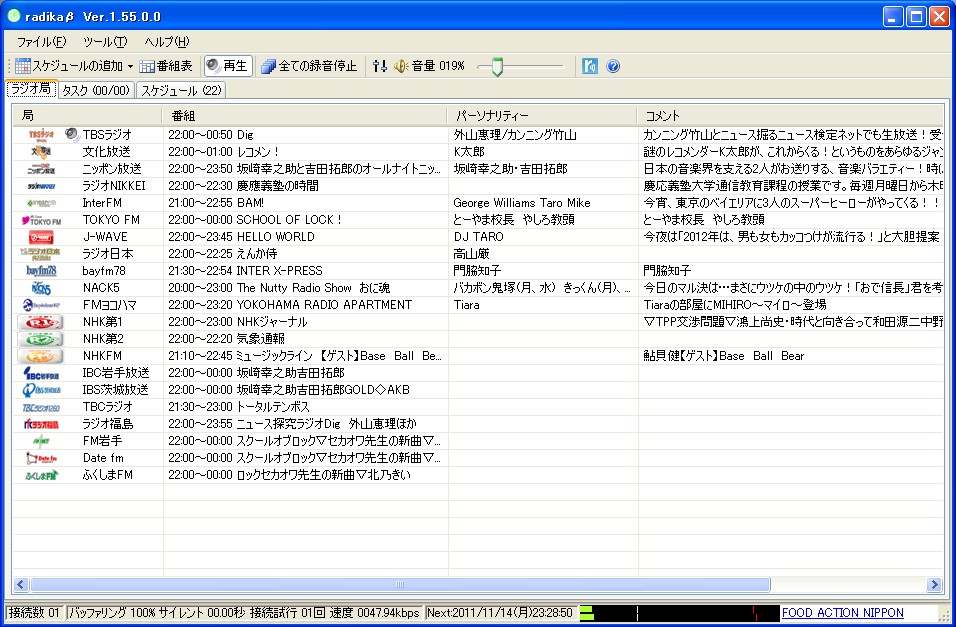
Task: Select '22:00~22:20 気象通報' program
Action: click(226, 339)
